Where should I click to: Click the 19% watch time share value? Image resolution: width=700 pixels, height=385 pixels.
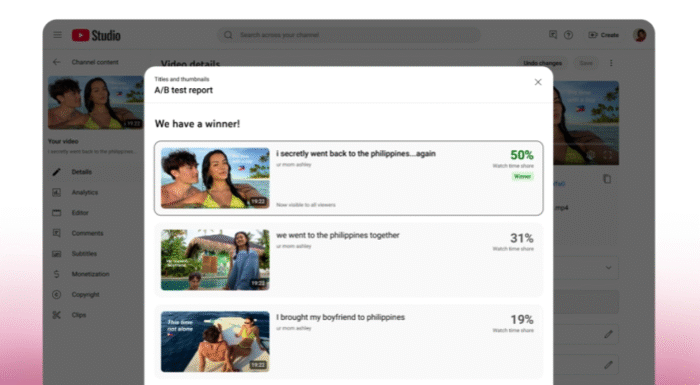click(x=522, y=320)
